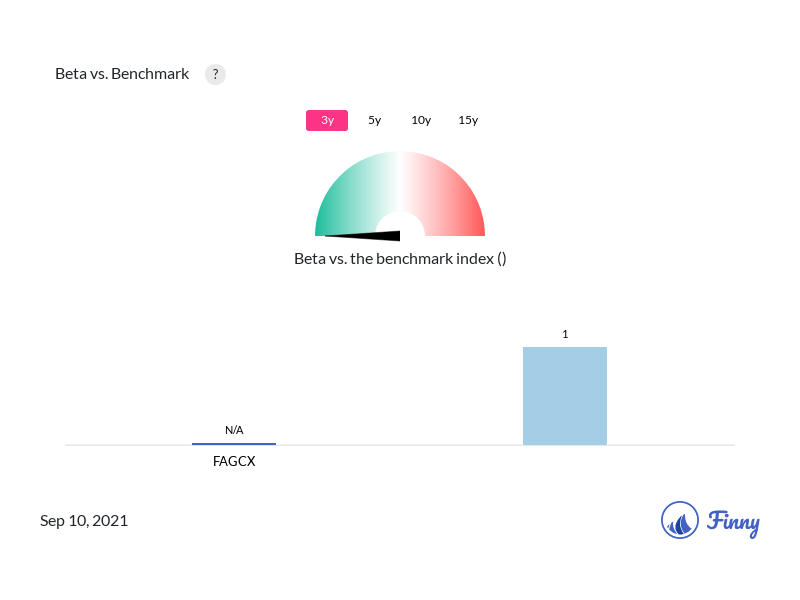Switch to the 5y period tab
800x600 pixels.
[374, 120]
